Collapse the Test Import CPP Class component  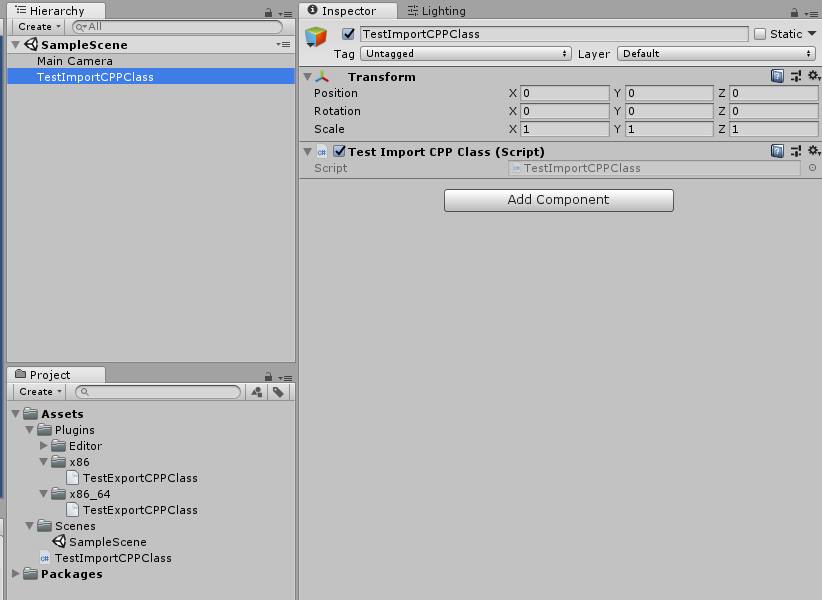coord(308,152)
